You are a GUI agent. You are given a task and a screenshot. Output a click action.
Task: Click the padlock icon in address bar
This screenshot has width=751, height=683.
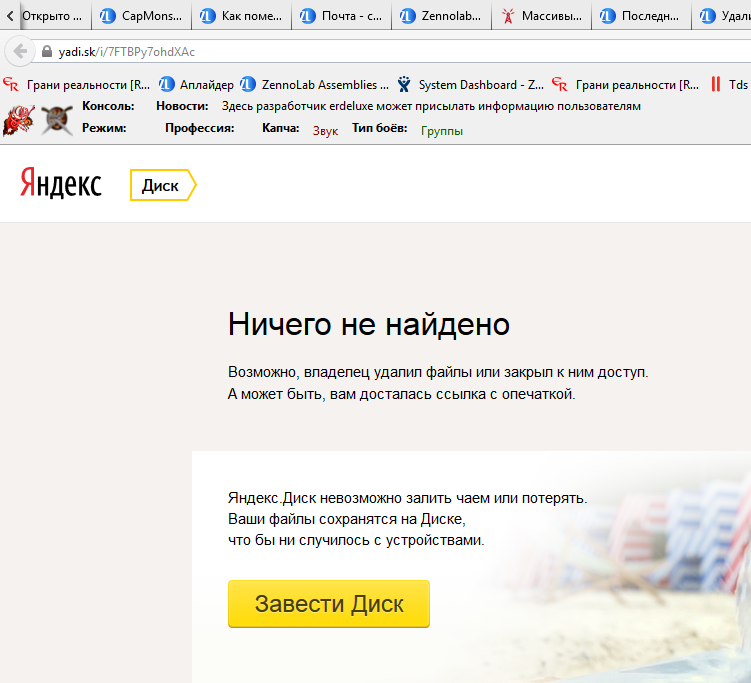[x=46, y=52]
